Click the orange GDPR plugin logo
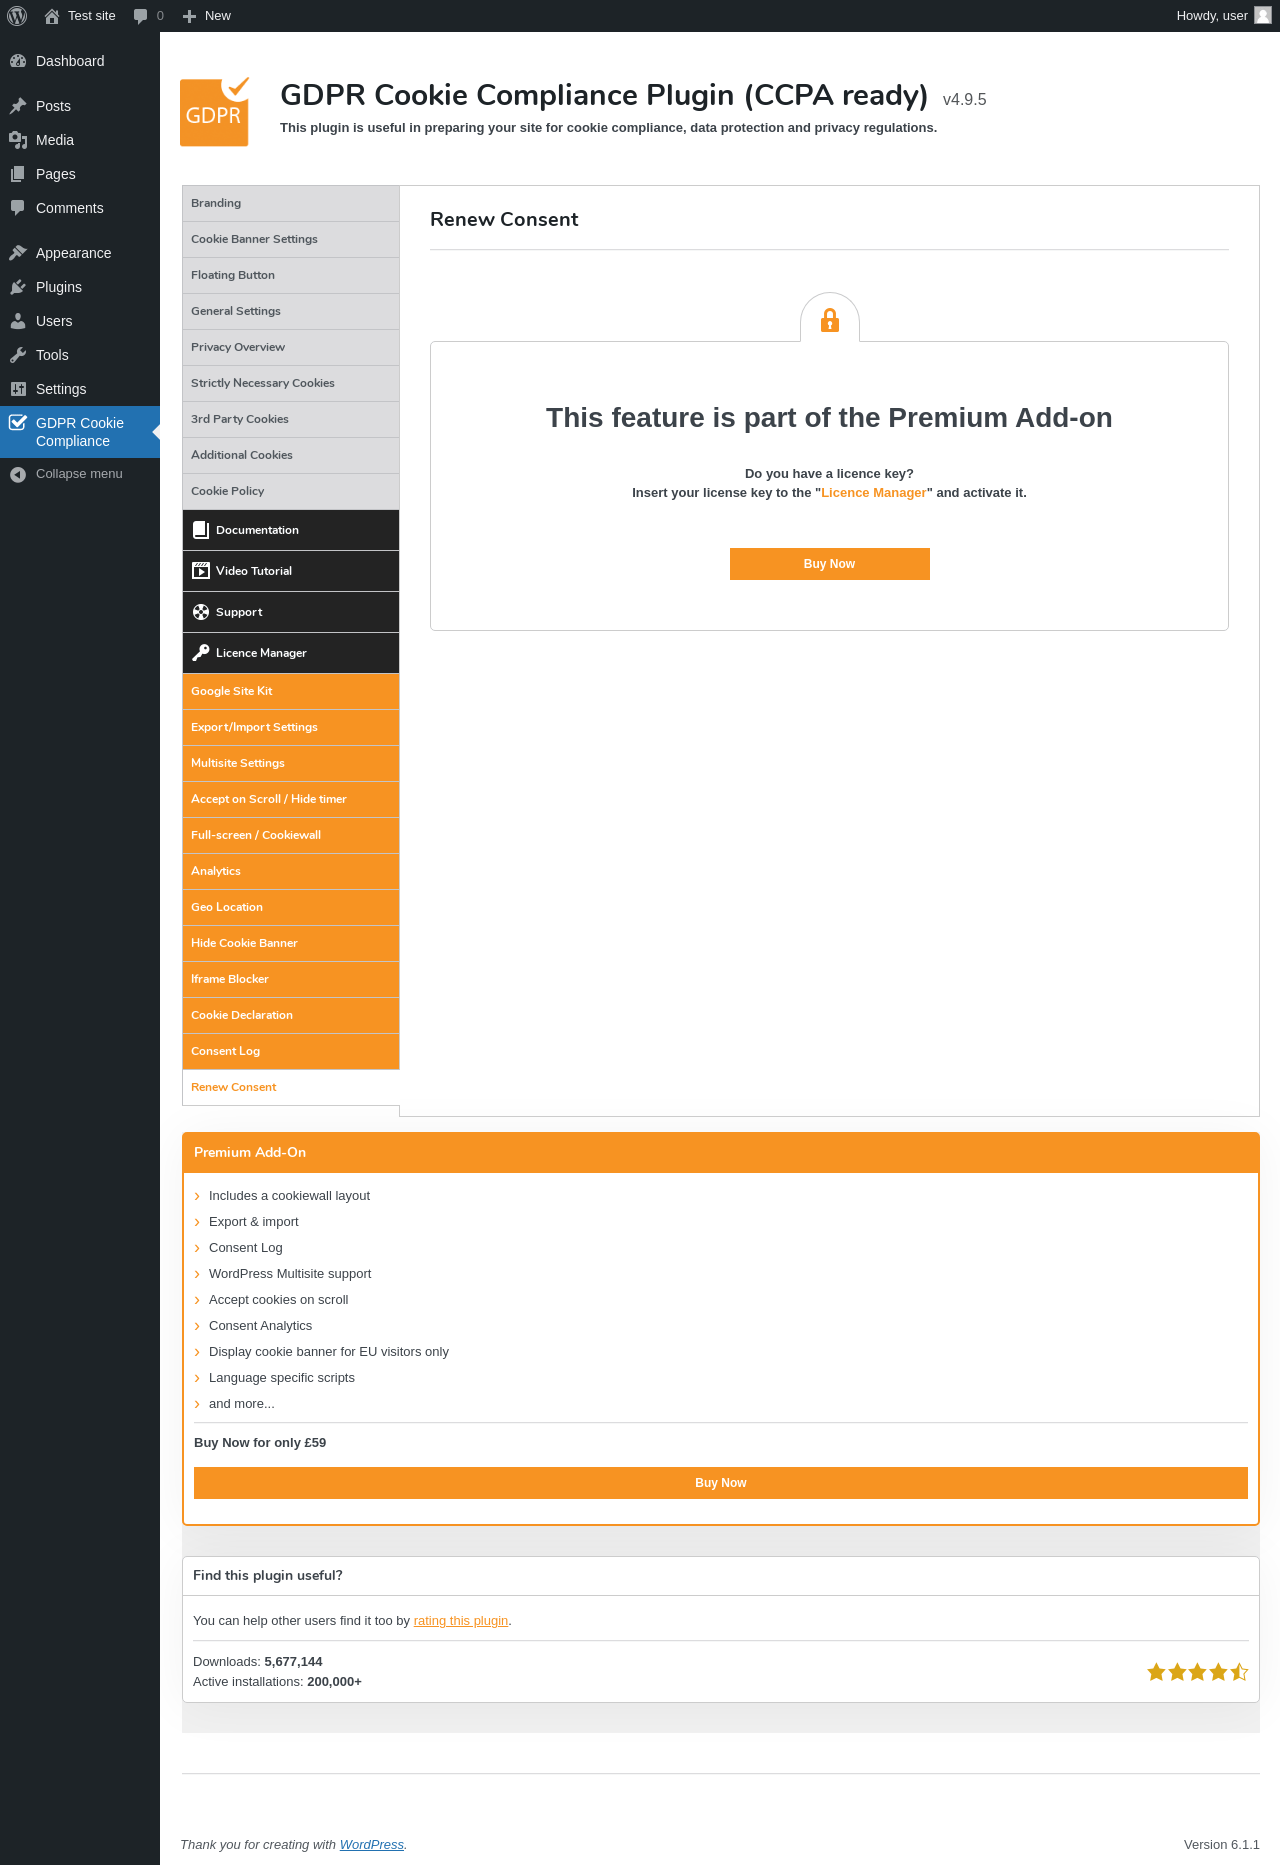1280x1865 pixels. pos(214,112)
